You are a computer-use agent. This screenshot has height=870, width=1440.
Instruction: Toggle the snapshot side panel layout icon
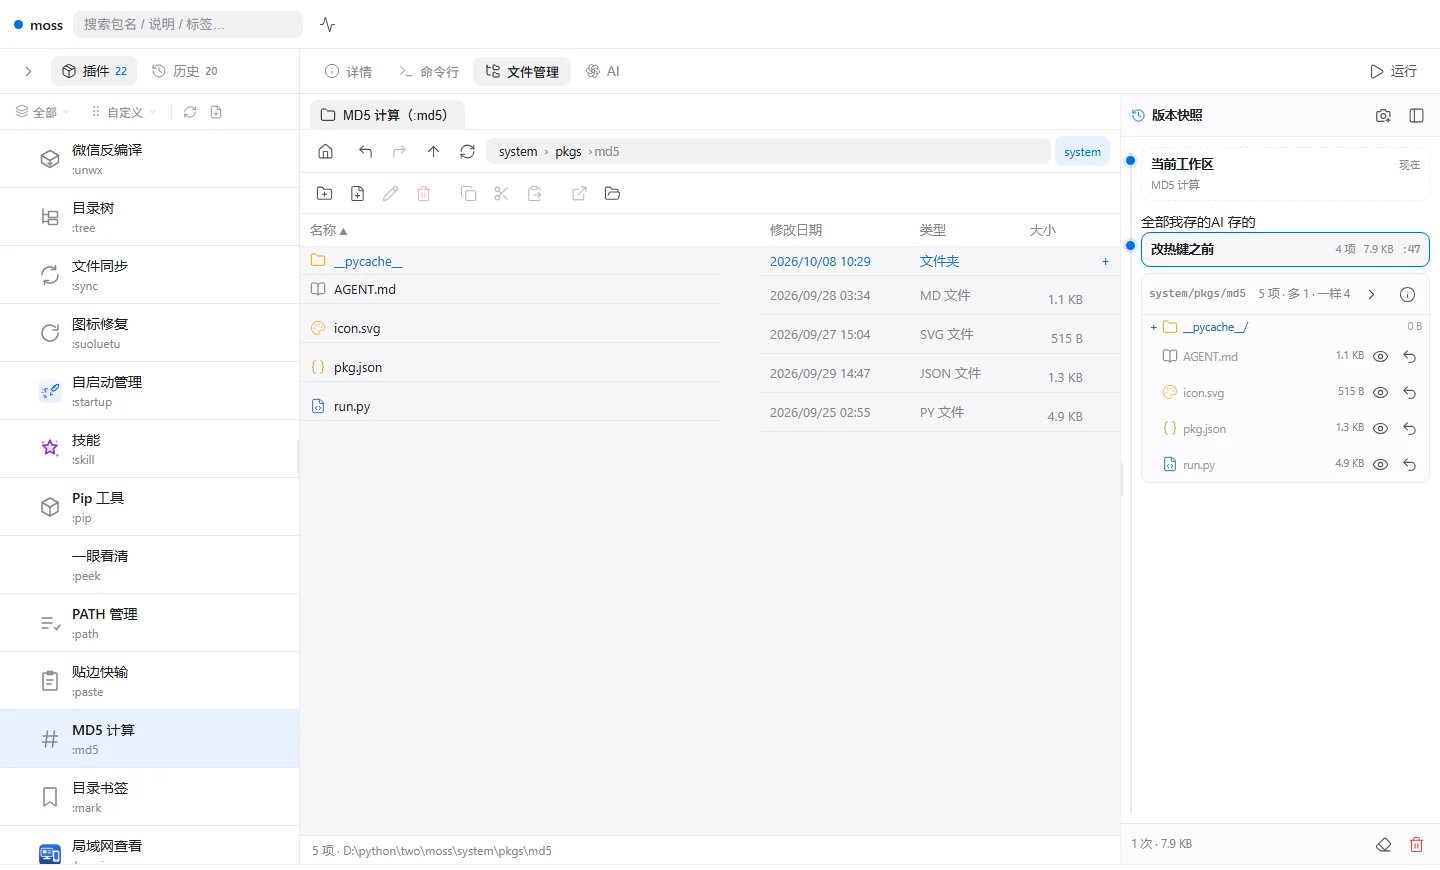1416,116
